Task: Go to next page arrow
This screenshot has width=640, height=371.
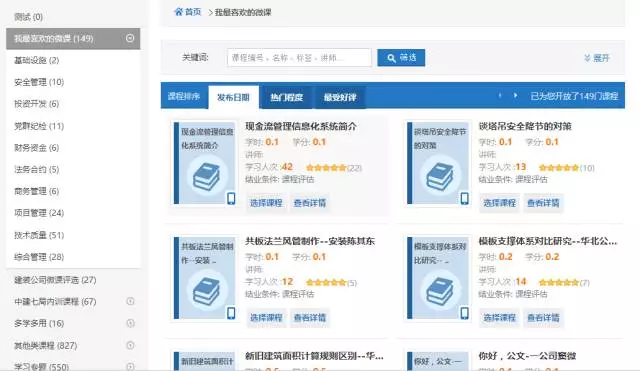Action: tap(516, 96)
